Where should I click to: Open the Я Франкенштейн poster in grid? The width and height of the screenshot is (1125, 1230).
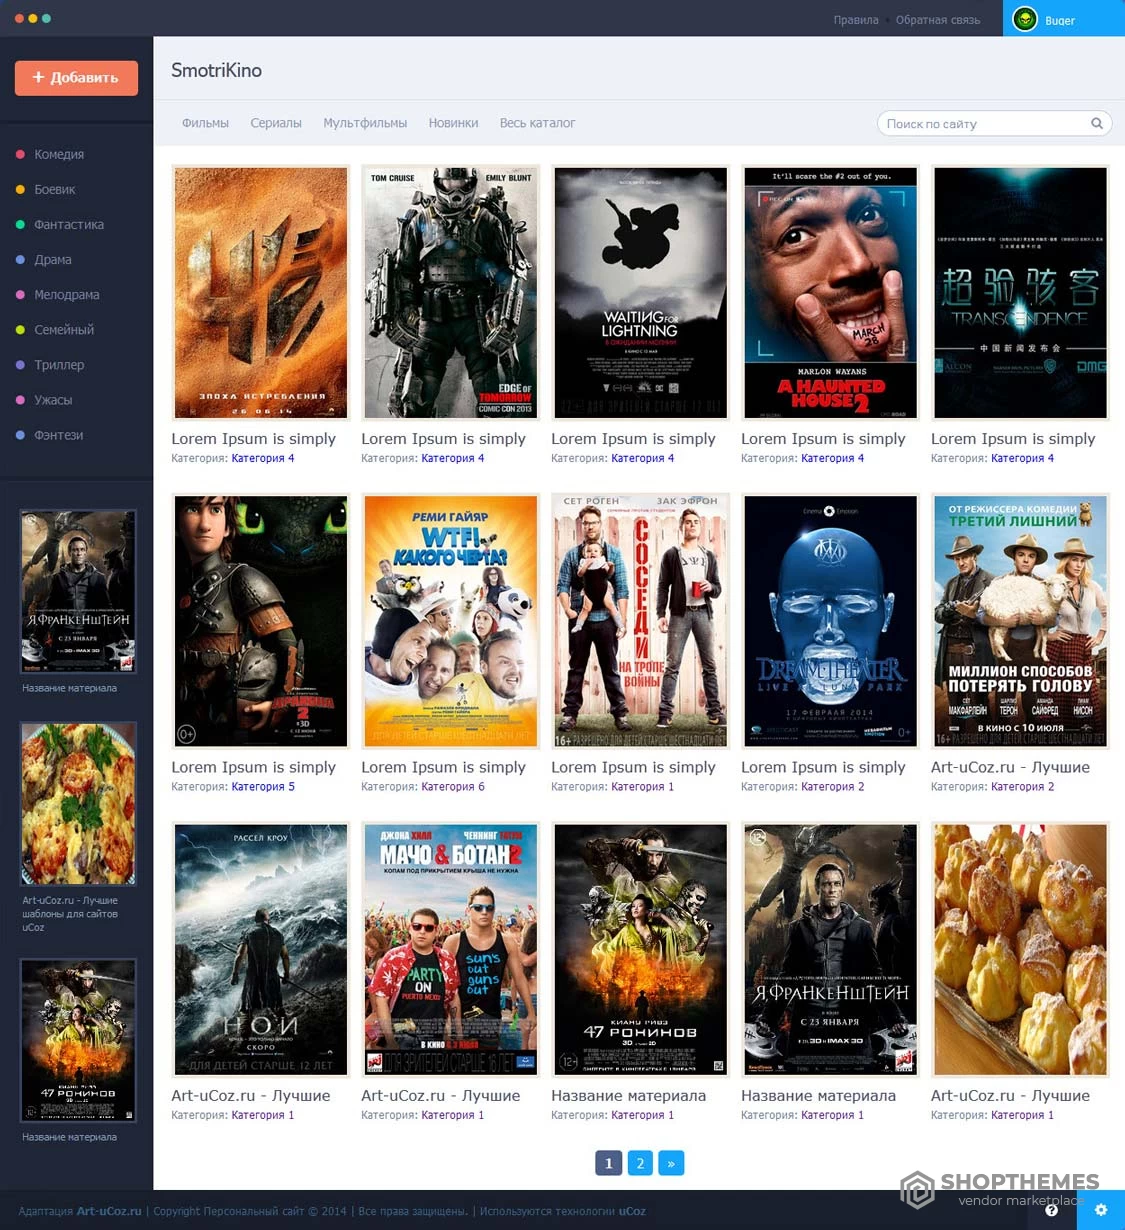(x=831, y=949)
